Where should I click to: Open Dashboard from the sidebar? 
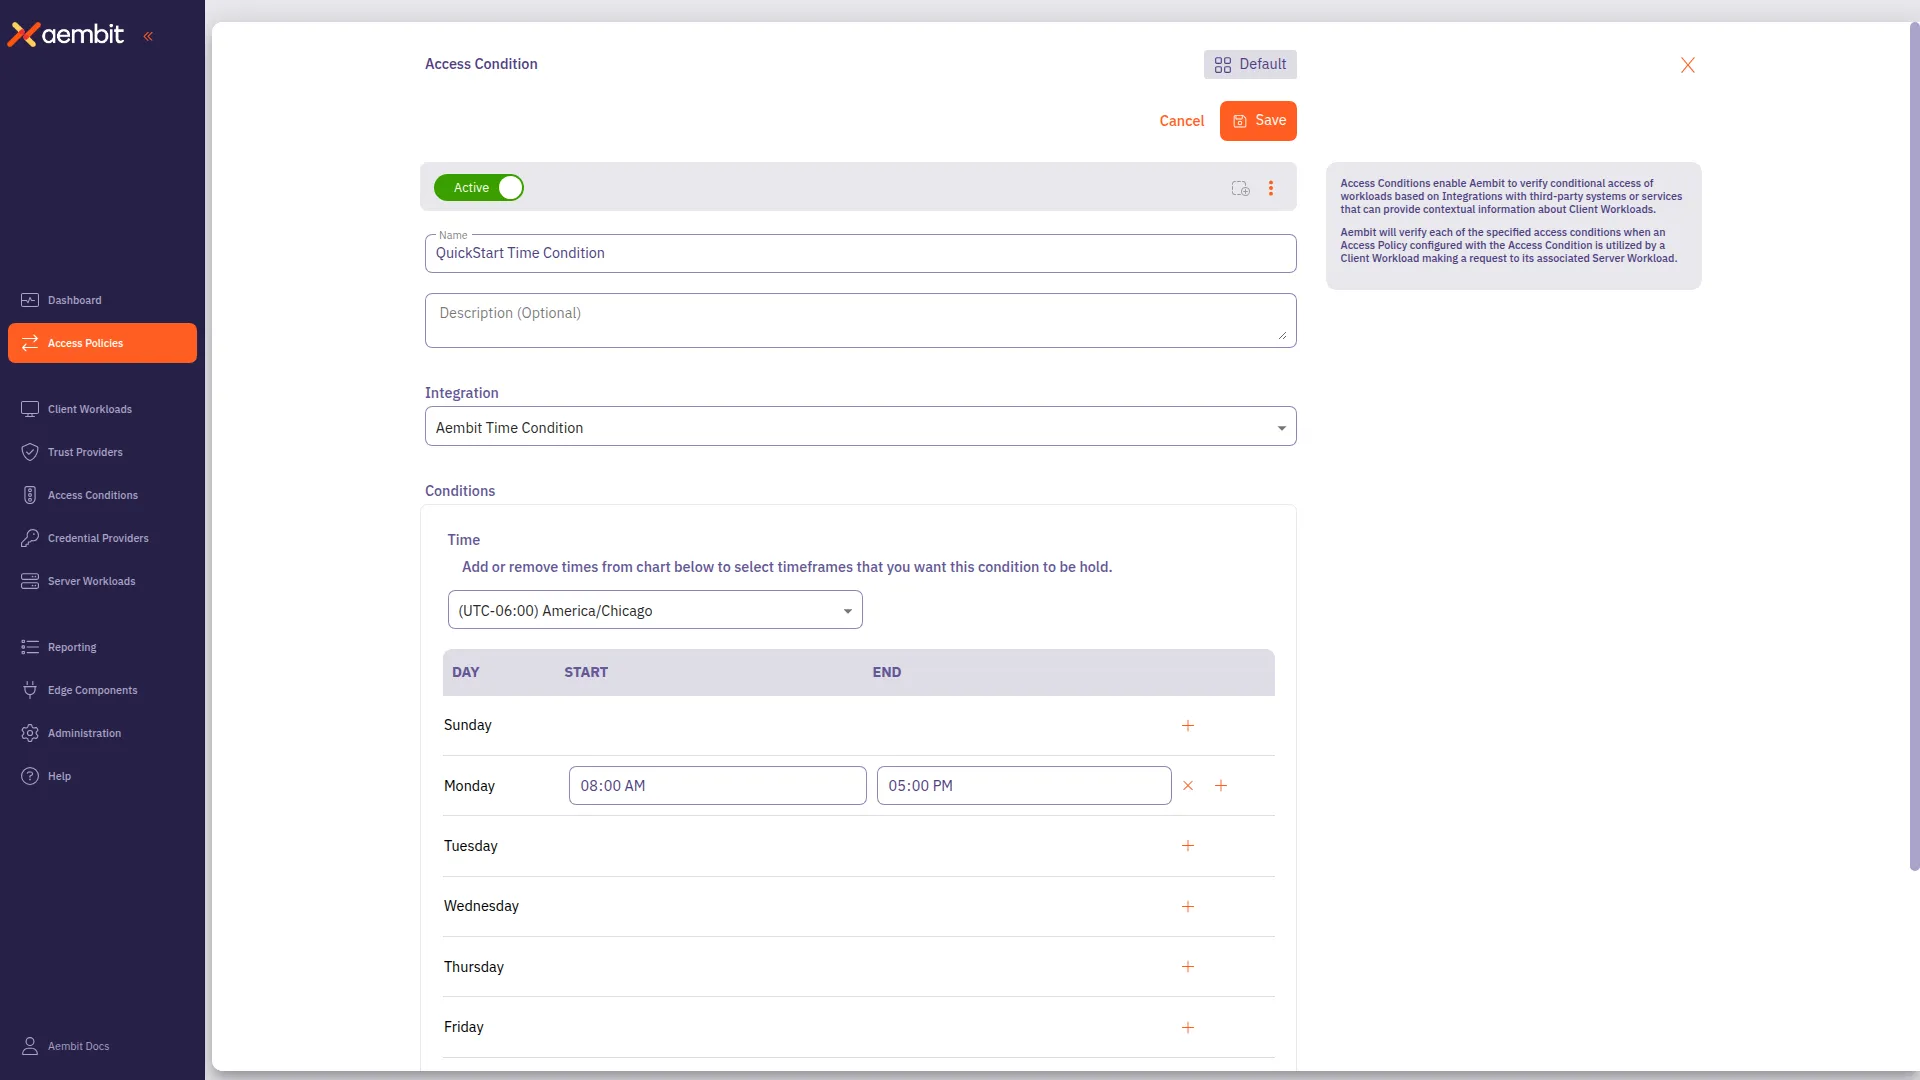102,300
